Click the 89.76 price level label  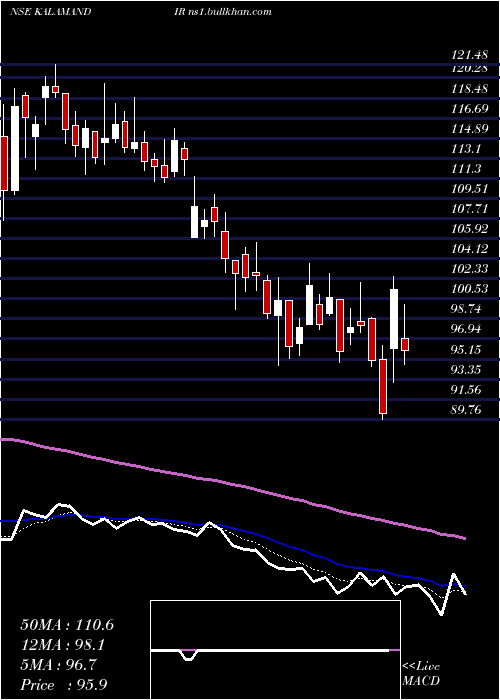point(466,409)
